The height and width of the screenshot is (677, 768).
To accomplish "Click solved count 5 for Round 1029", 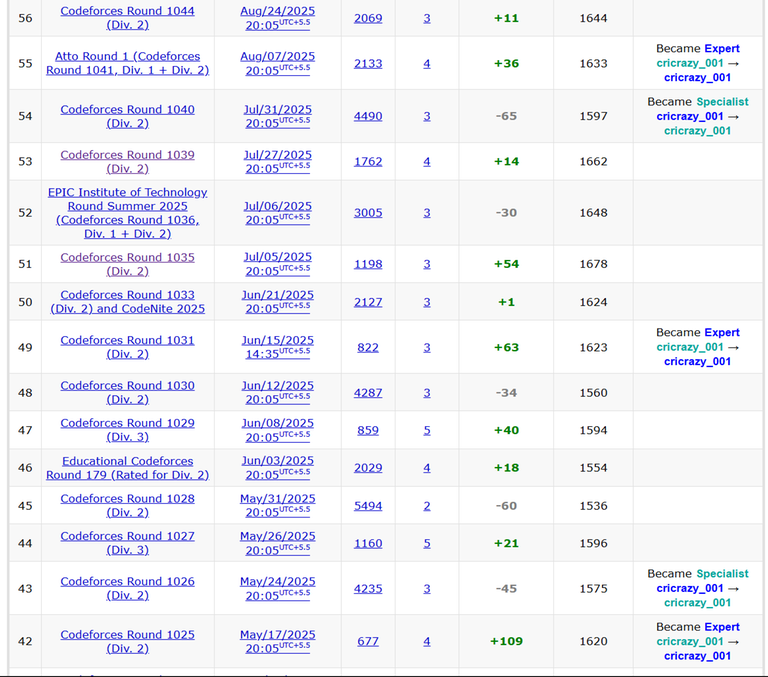I will pyautogui.click(x=427, y=430).
